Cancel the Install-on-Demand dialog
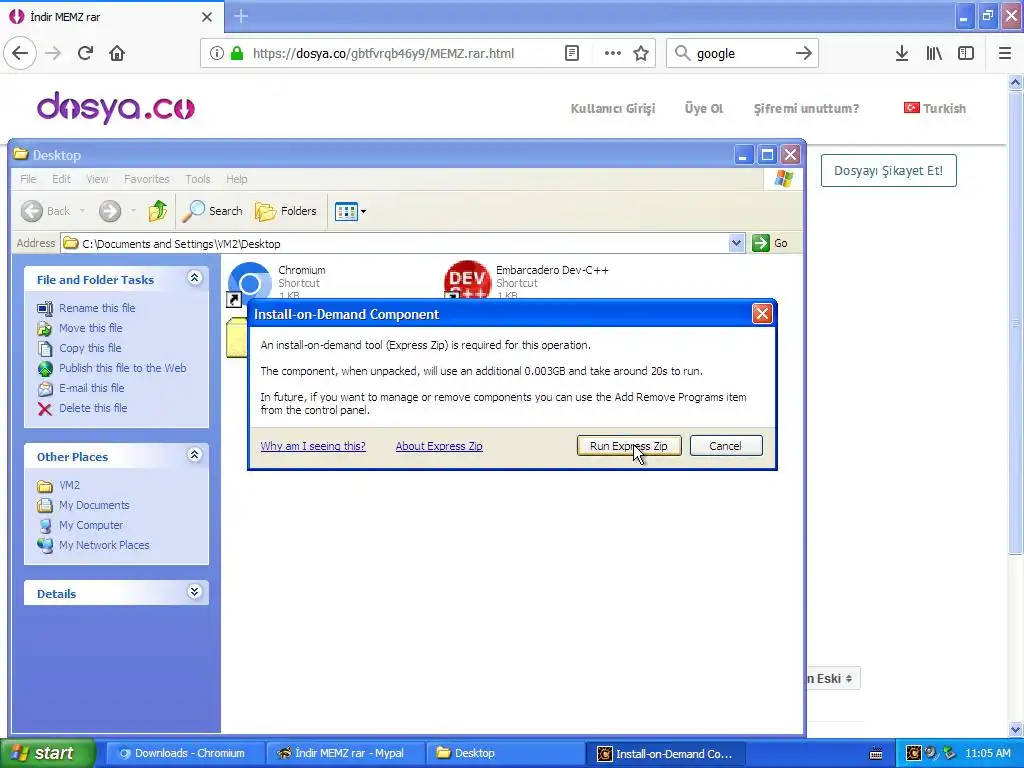This screenshot has width=1024, height=768. point(726,446)
